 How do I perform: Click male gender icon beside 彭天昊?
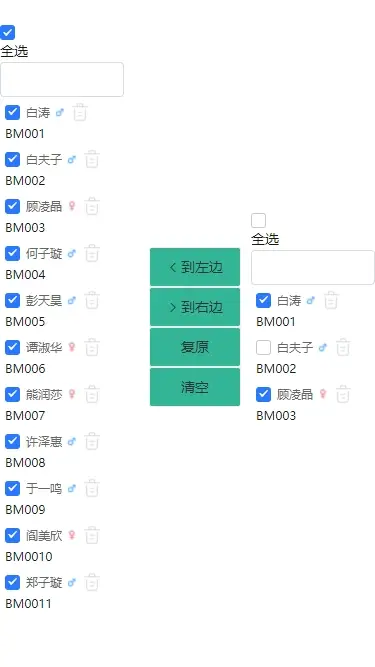71,300
